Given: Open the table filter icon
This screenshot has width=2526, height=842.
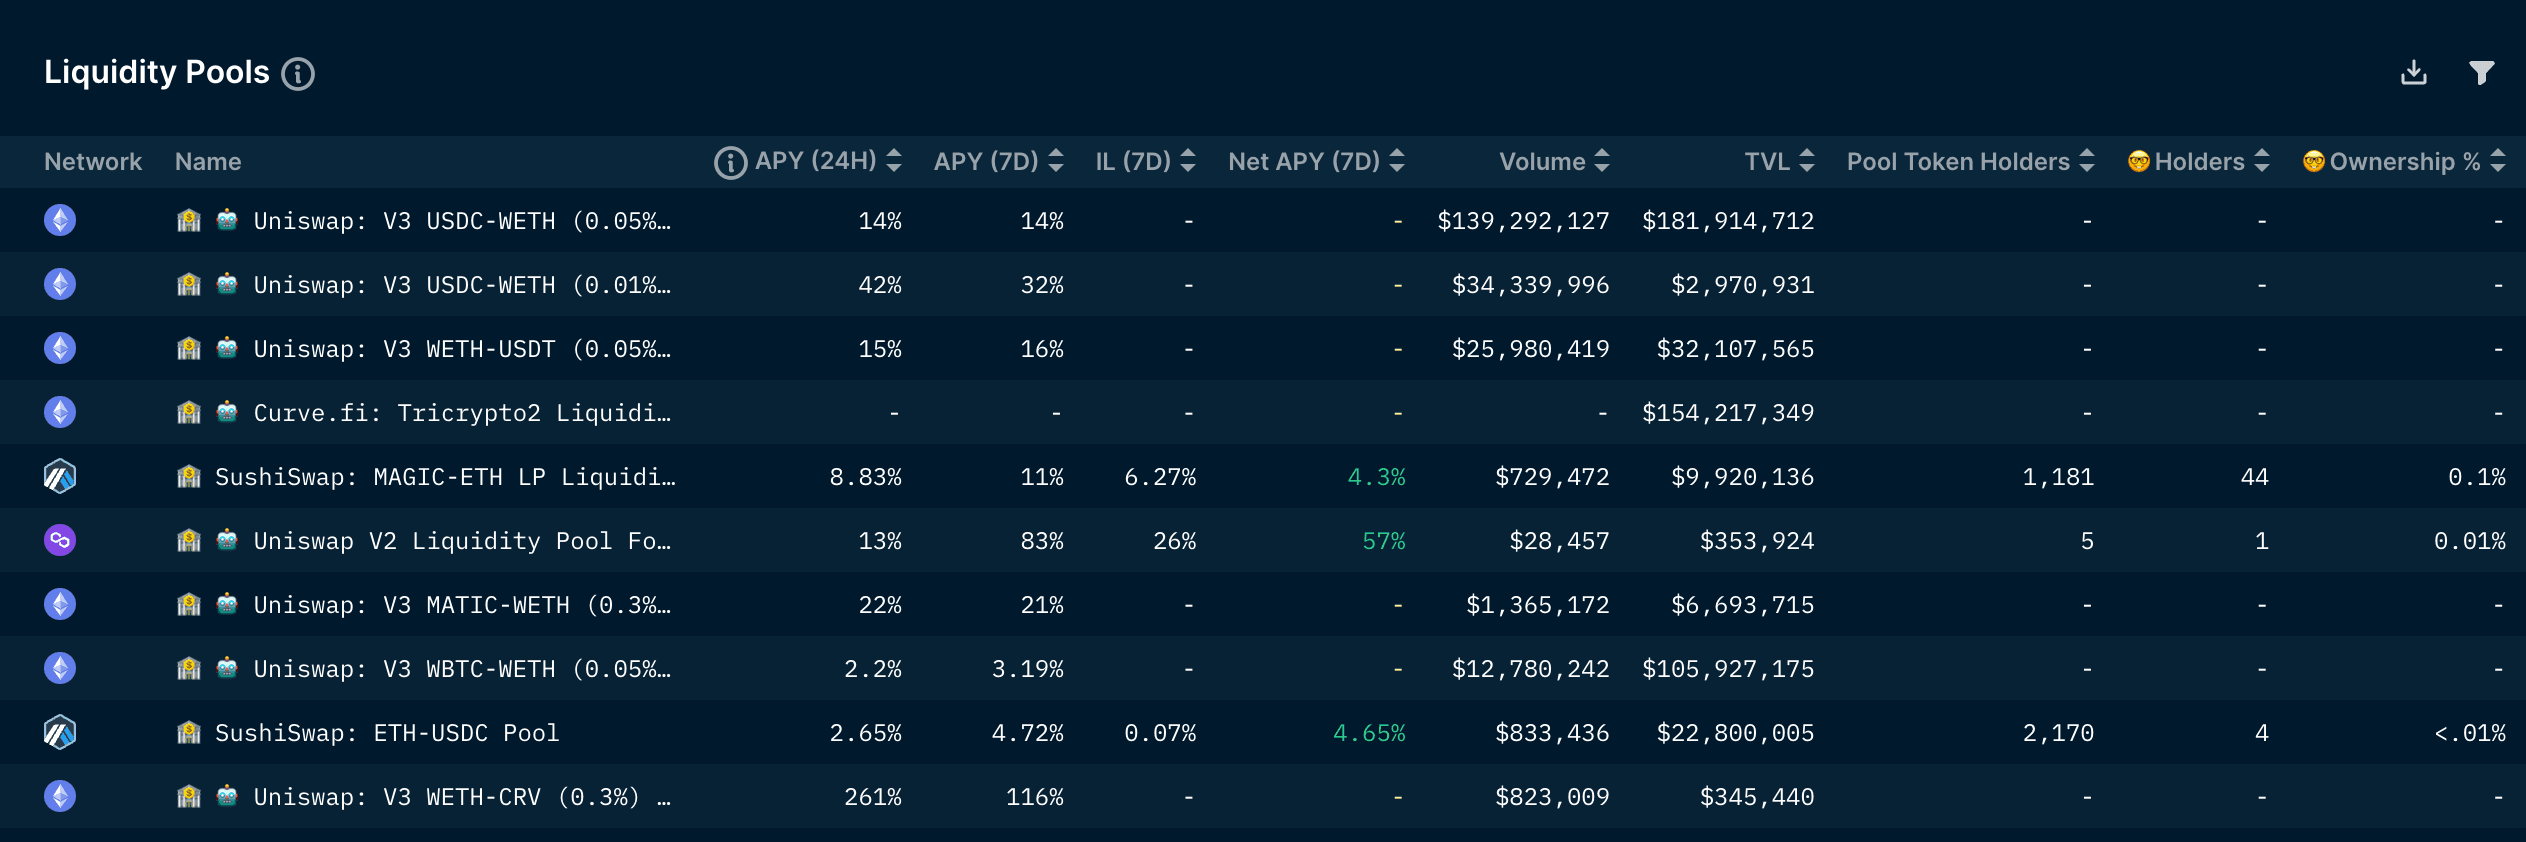Looking at the screenshot, I should tap(2481, 73).
